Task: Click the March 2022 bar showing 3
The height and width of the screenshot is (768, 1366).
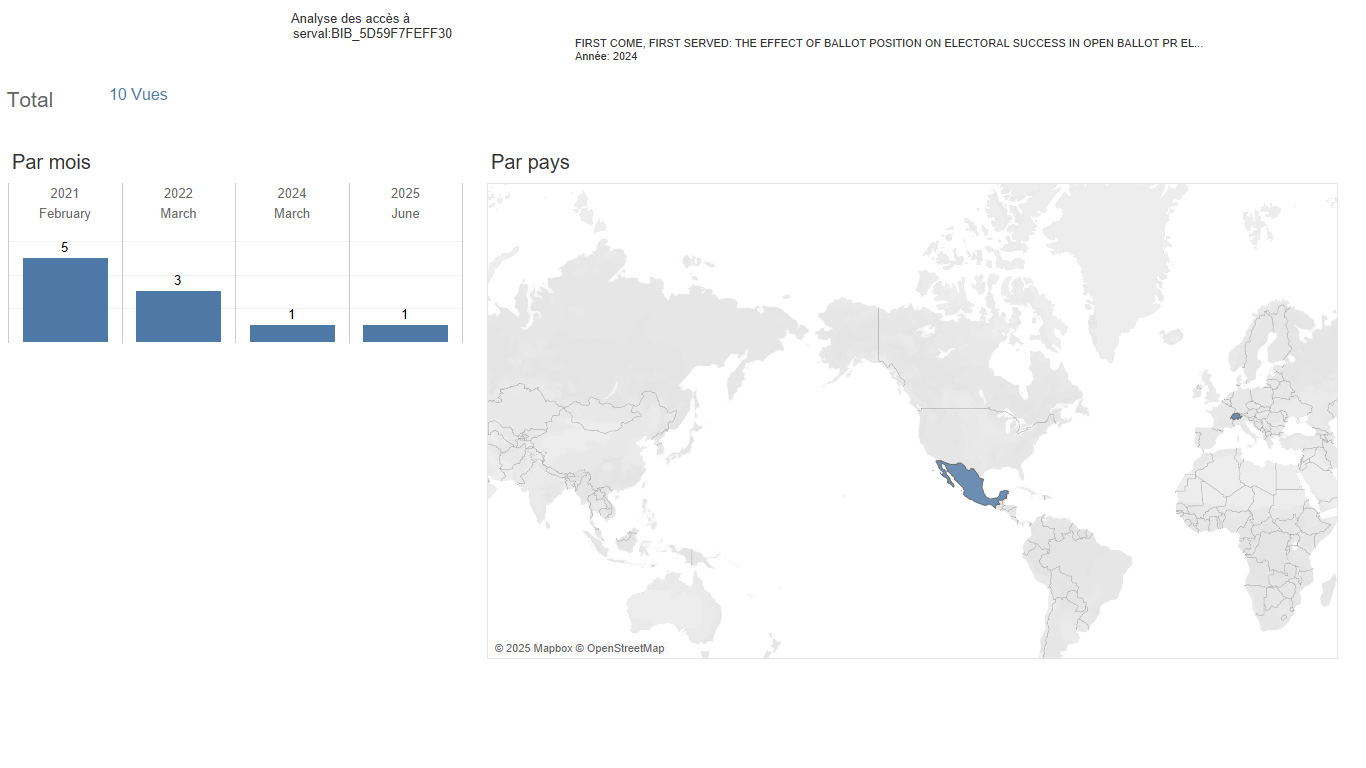Action: (178, 316)
